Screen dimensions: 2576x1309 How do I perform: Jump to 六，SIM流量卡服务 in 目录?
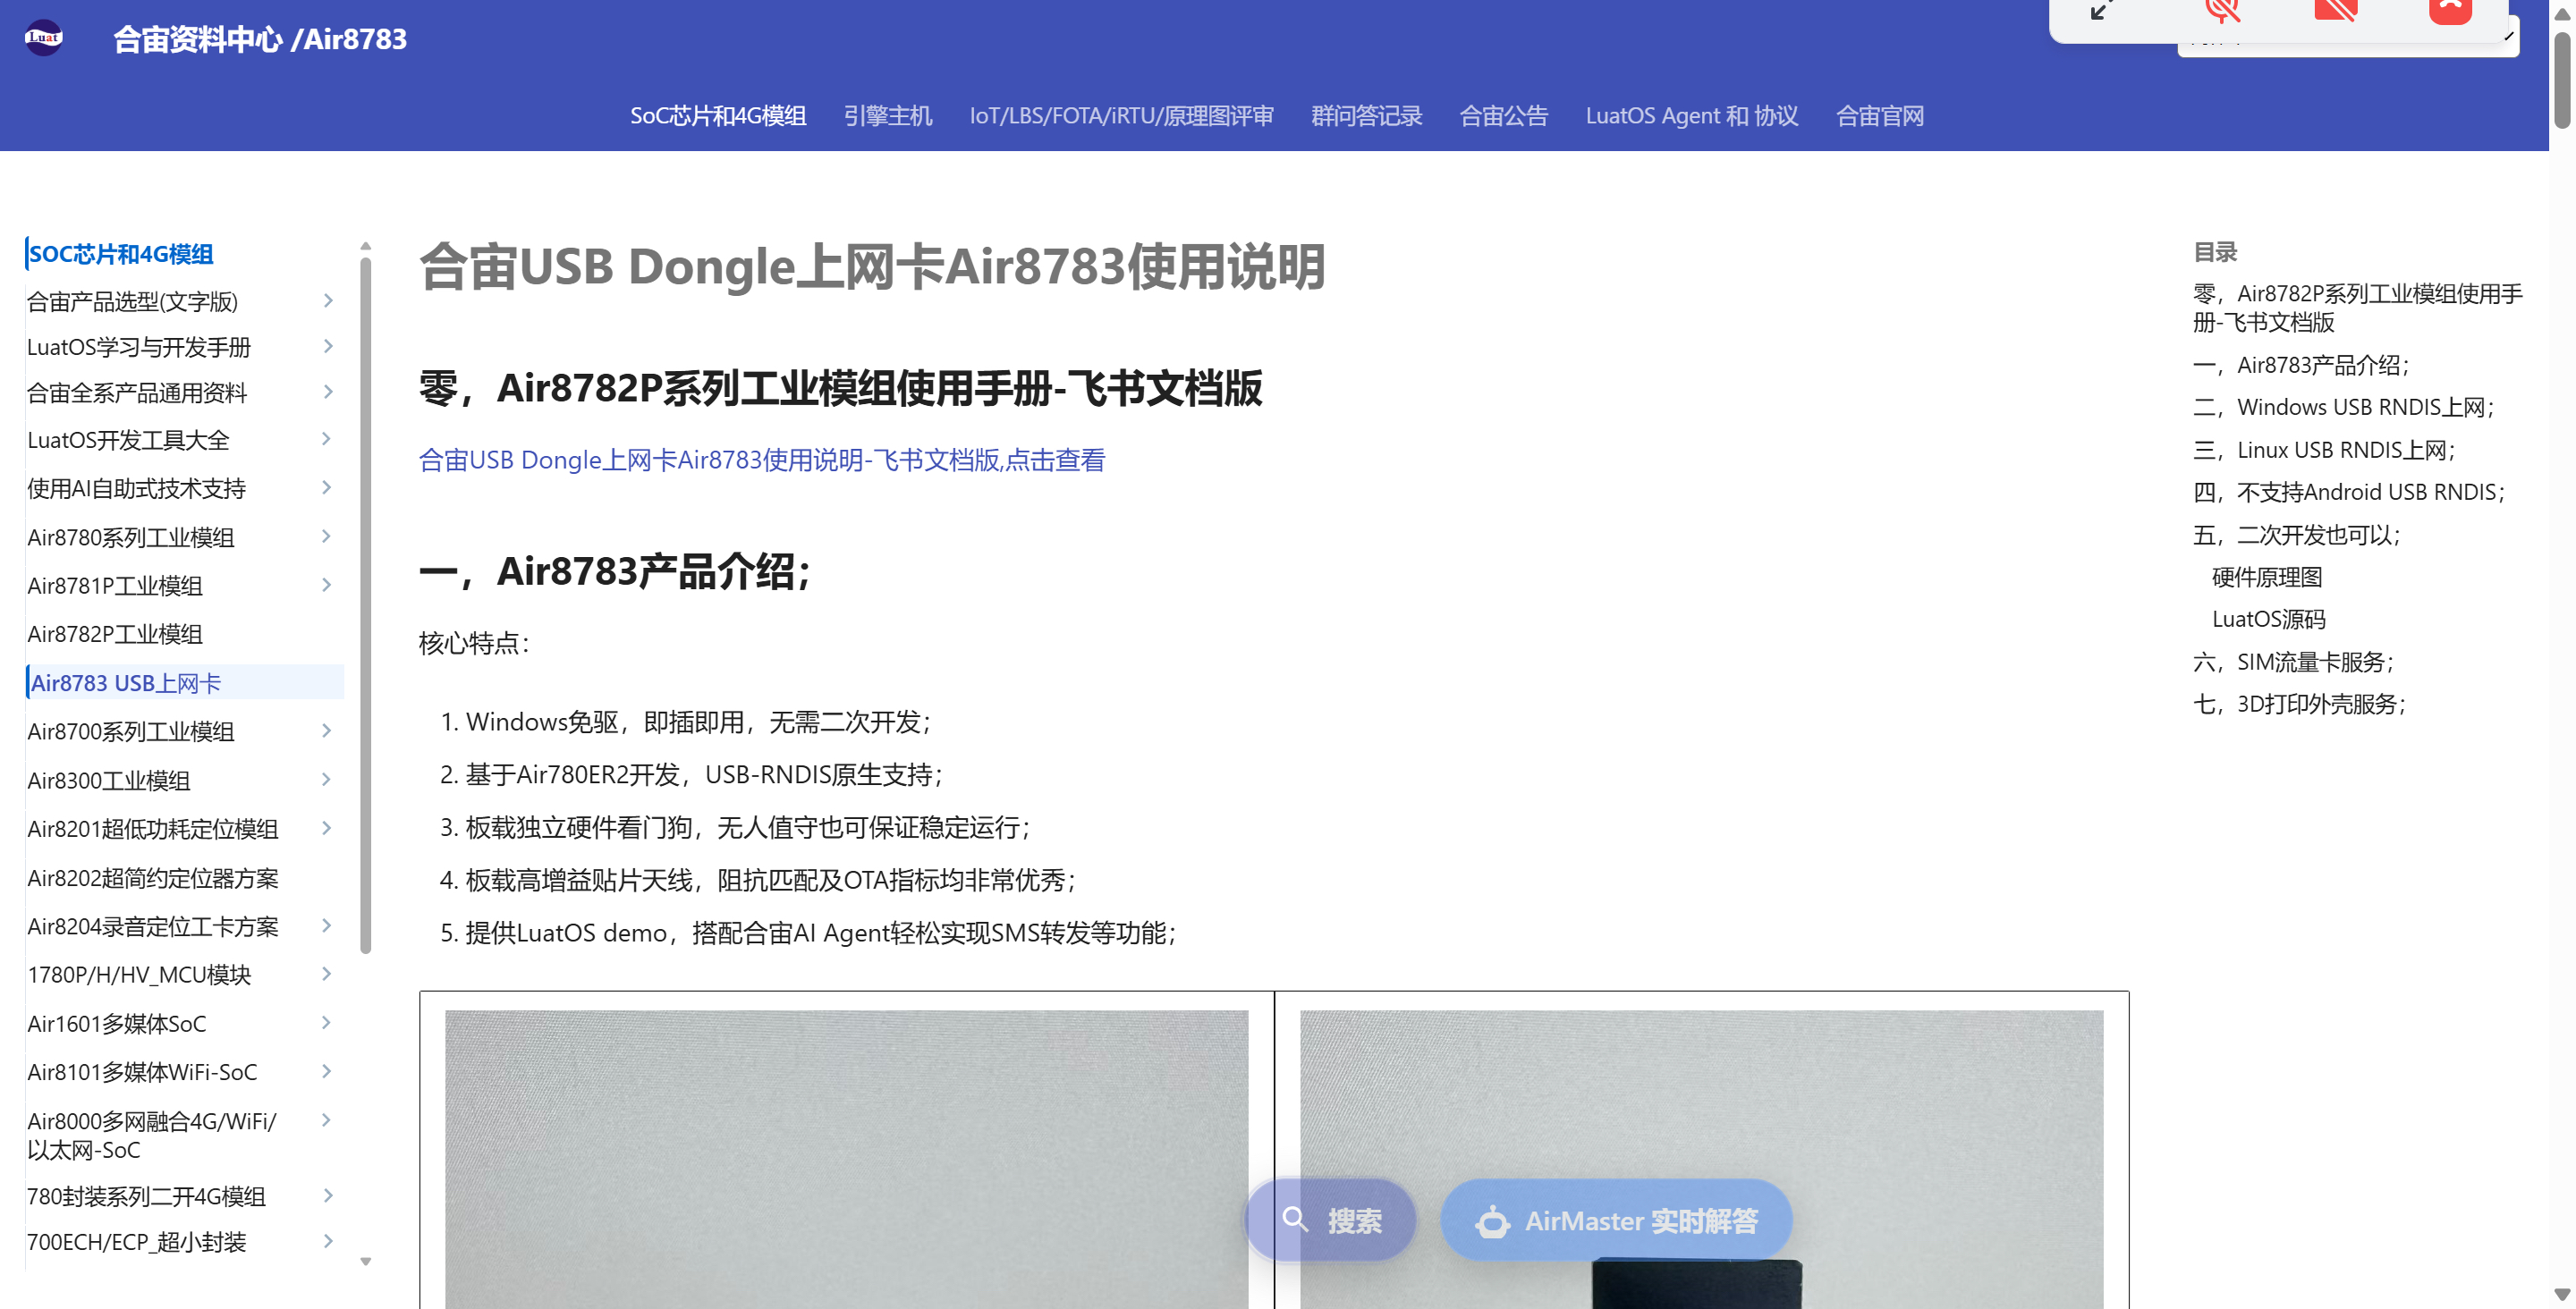pyautogui.click(x=2294, y=662)
